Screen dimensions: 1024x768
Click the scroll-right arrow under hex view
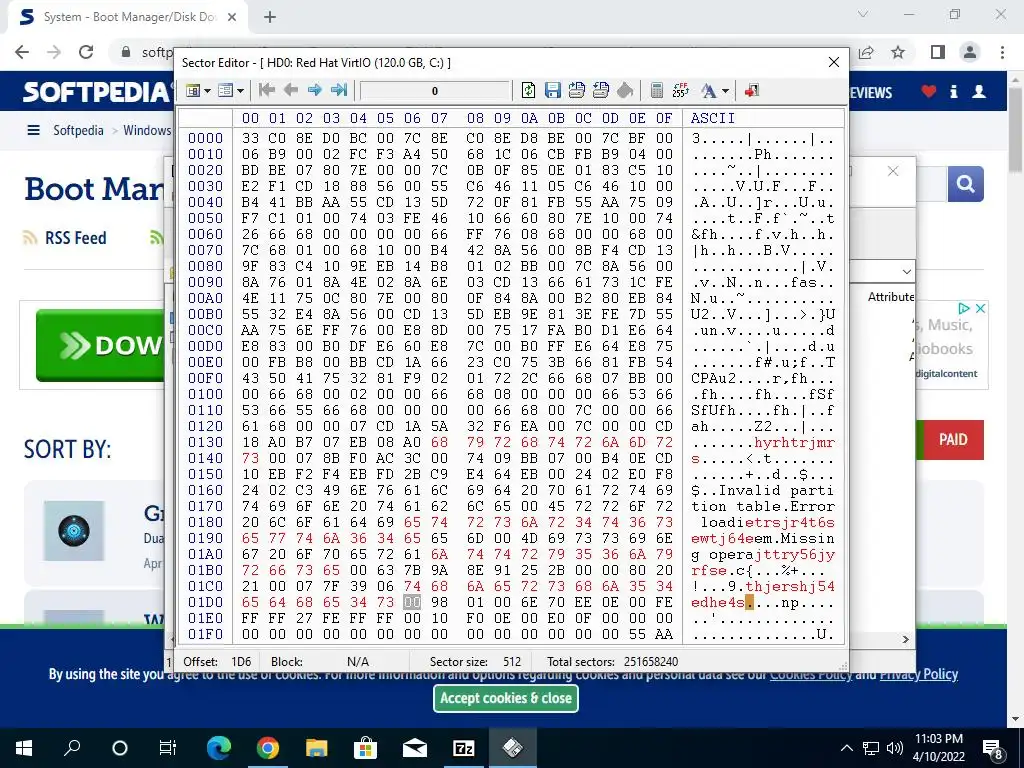905,639
